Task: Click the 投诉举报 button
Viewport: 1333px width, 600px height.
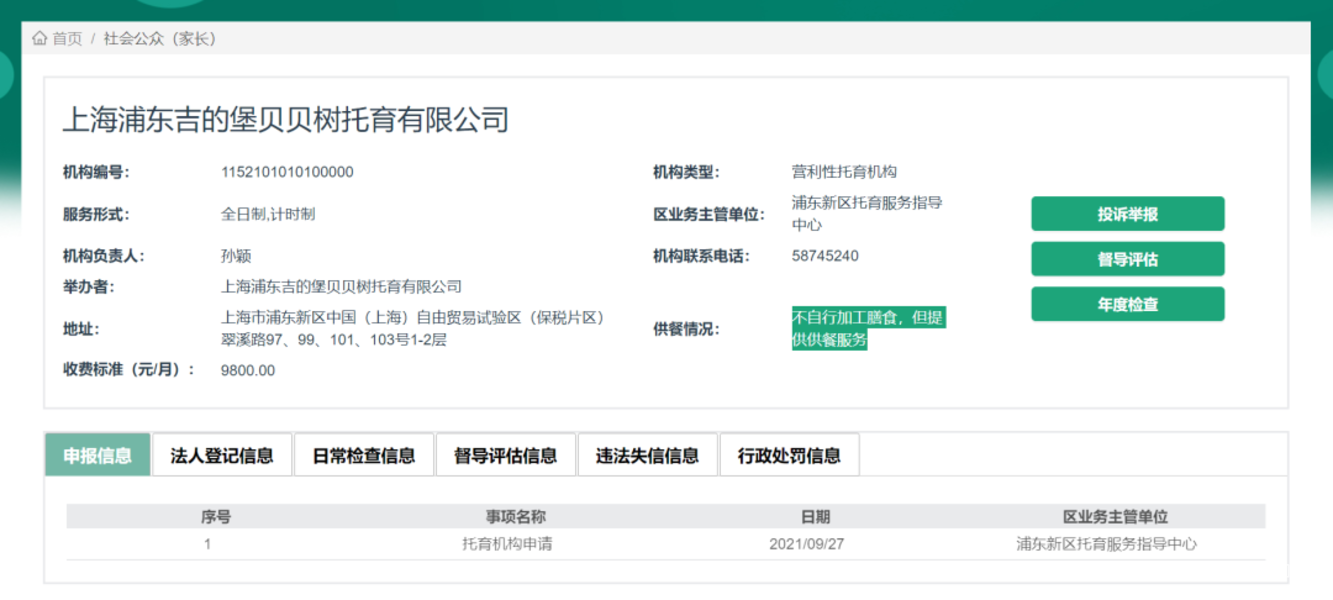Action: click(x=1127, y=214)
